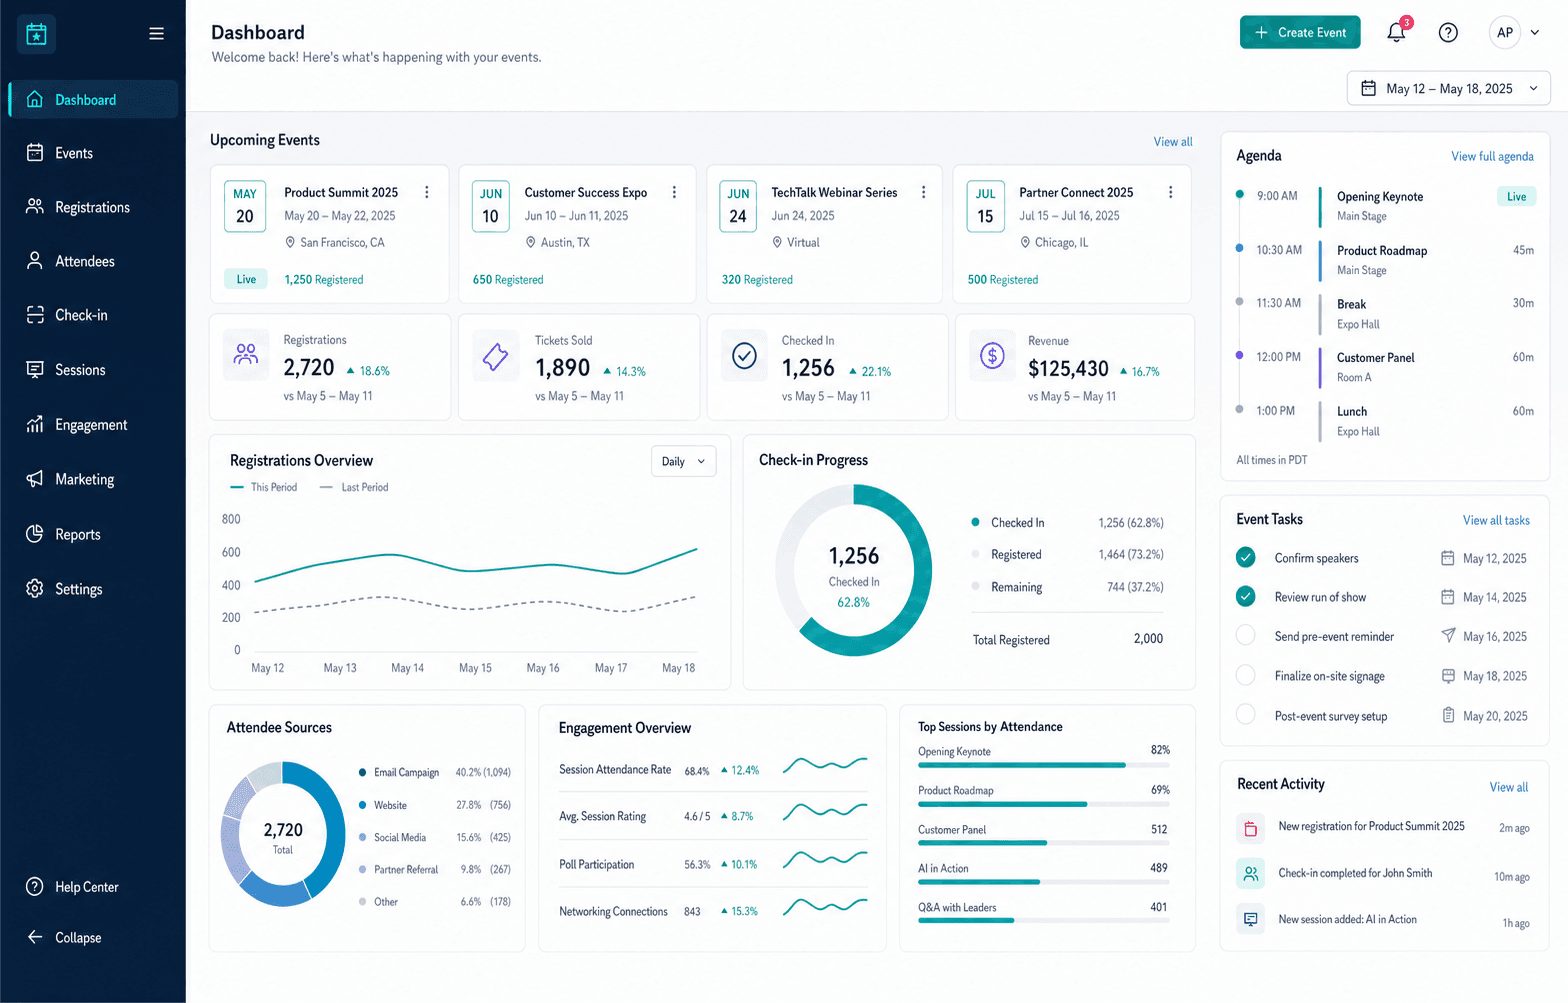The height and width of the screenshot is (1003, 1568).
Task: Open the May 12 – May 18 date range picker
Action: click(1448, 88)
